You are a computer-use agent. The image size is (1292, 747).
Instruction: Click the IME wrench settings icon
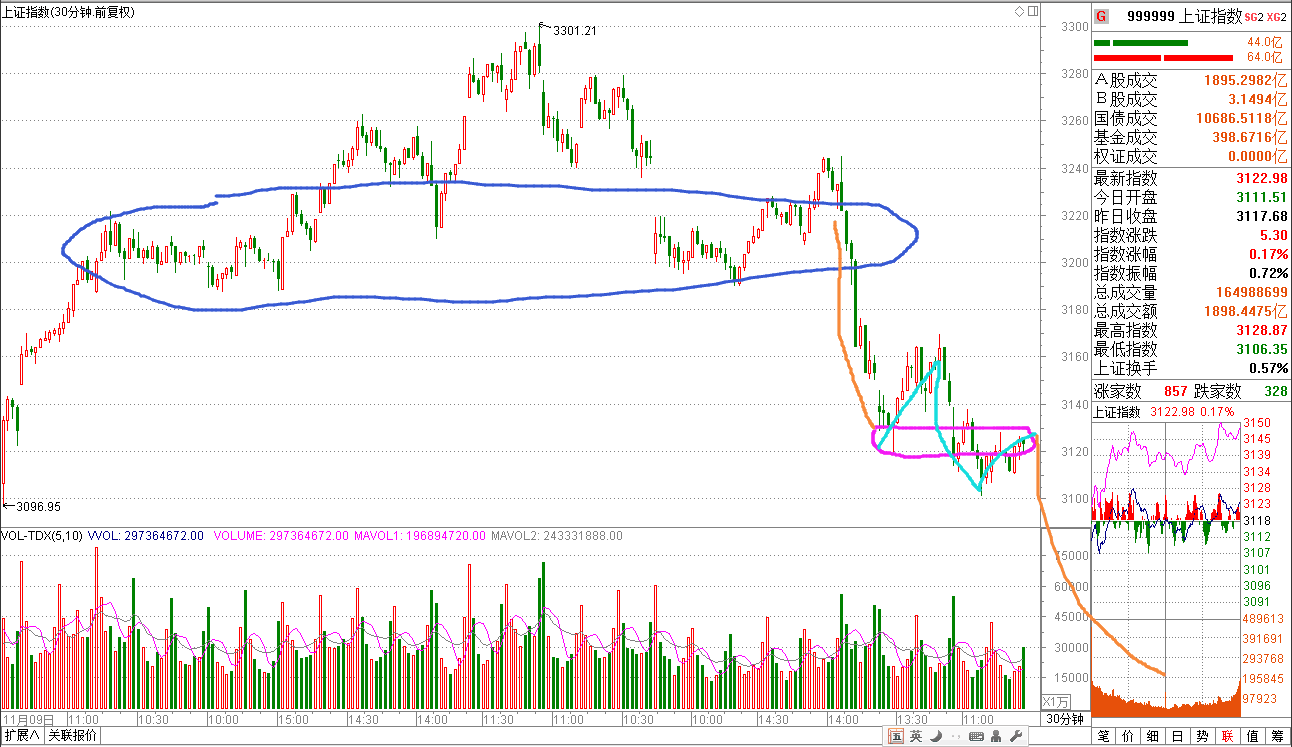1016,737
